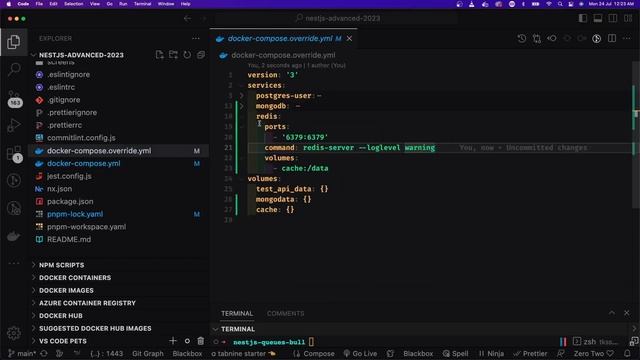Toggle Go Live server in status bar
Image resolution: width=640 pixels, height=360 pixels.
click(x=360, y=353)
